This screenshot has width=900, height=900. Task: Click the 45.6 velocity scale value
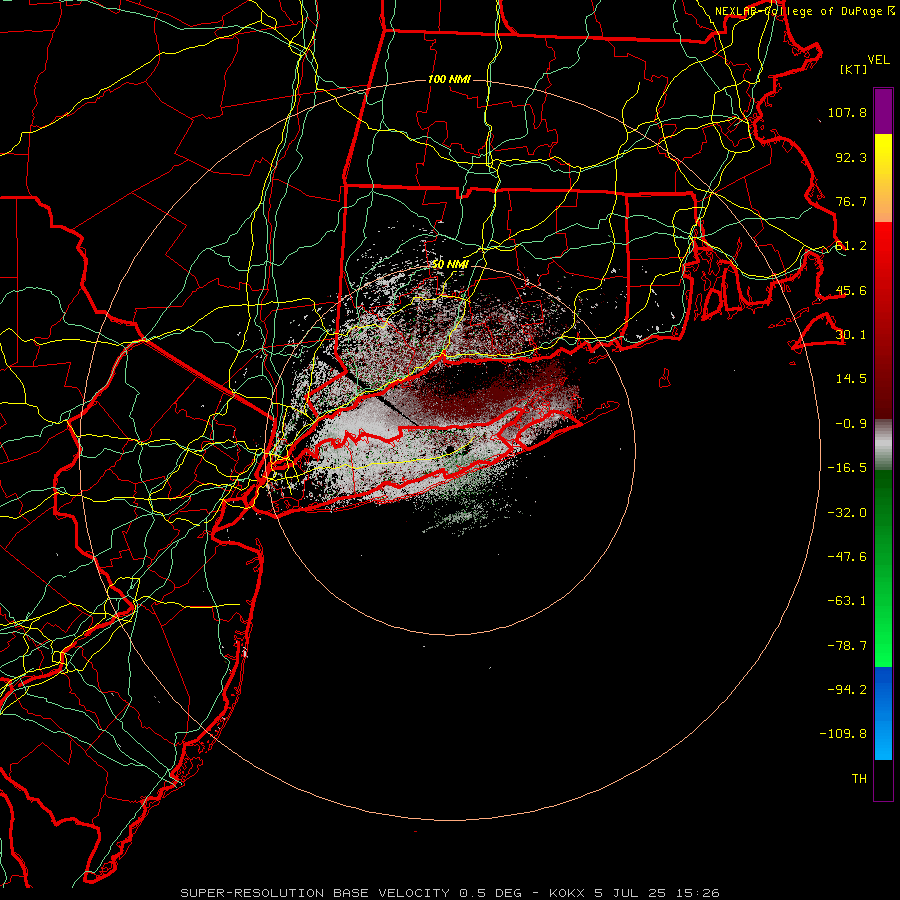click(851, 290)
